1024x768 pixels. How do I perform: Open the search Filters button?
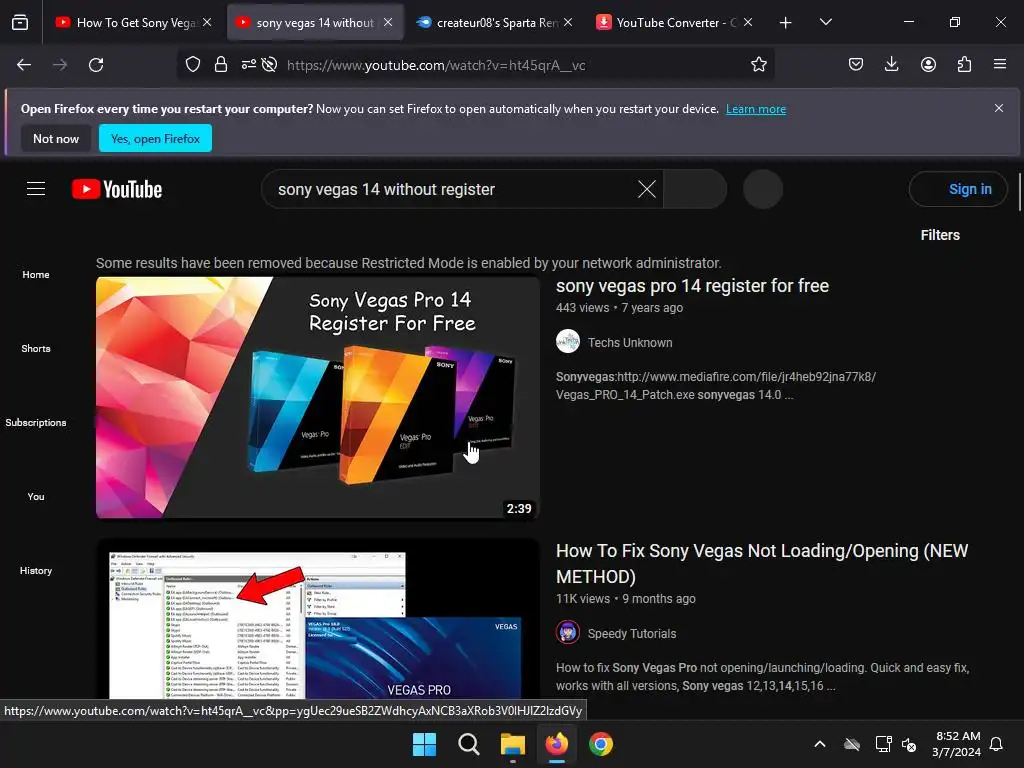coord(940,235)
